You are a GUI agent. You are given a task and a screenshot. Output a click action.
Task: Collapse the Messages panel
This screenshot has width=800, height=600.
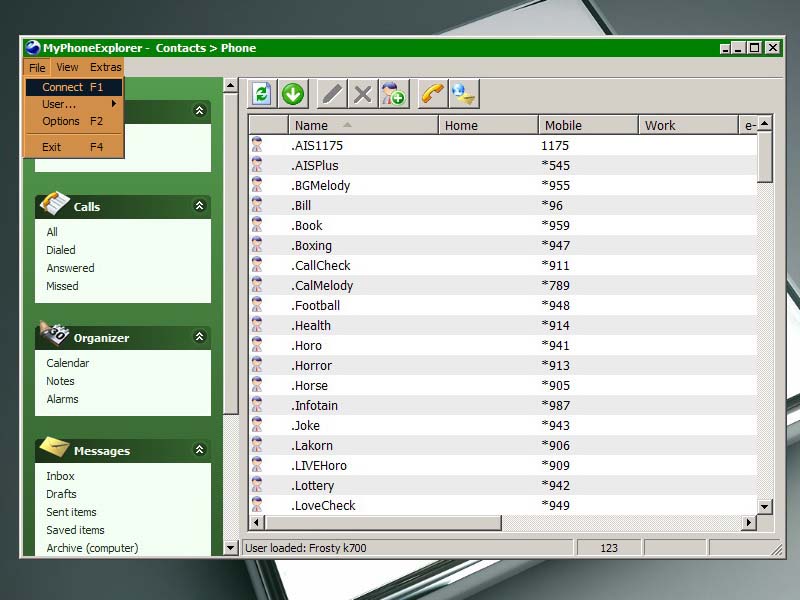point(199,449)
